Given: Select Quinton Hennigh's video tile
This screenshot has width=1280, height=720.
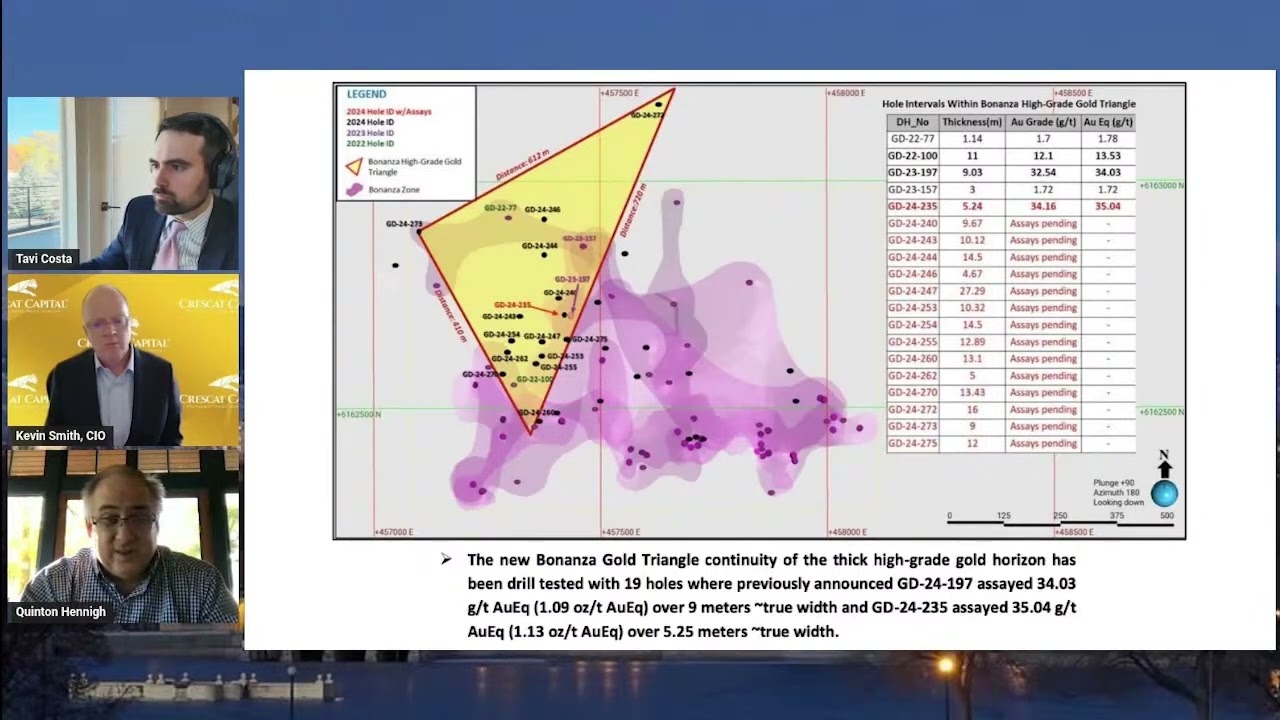Looking at the screenshot, I should (x=123, y=536).
